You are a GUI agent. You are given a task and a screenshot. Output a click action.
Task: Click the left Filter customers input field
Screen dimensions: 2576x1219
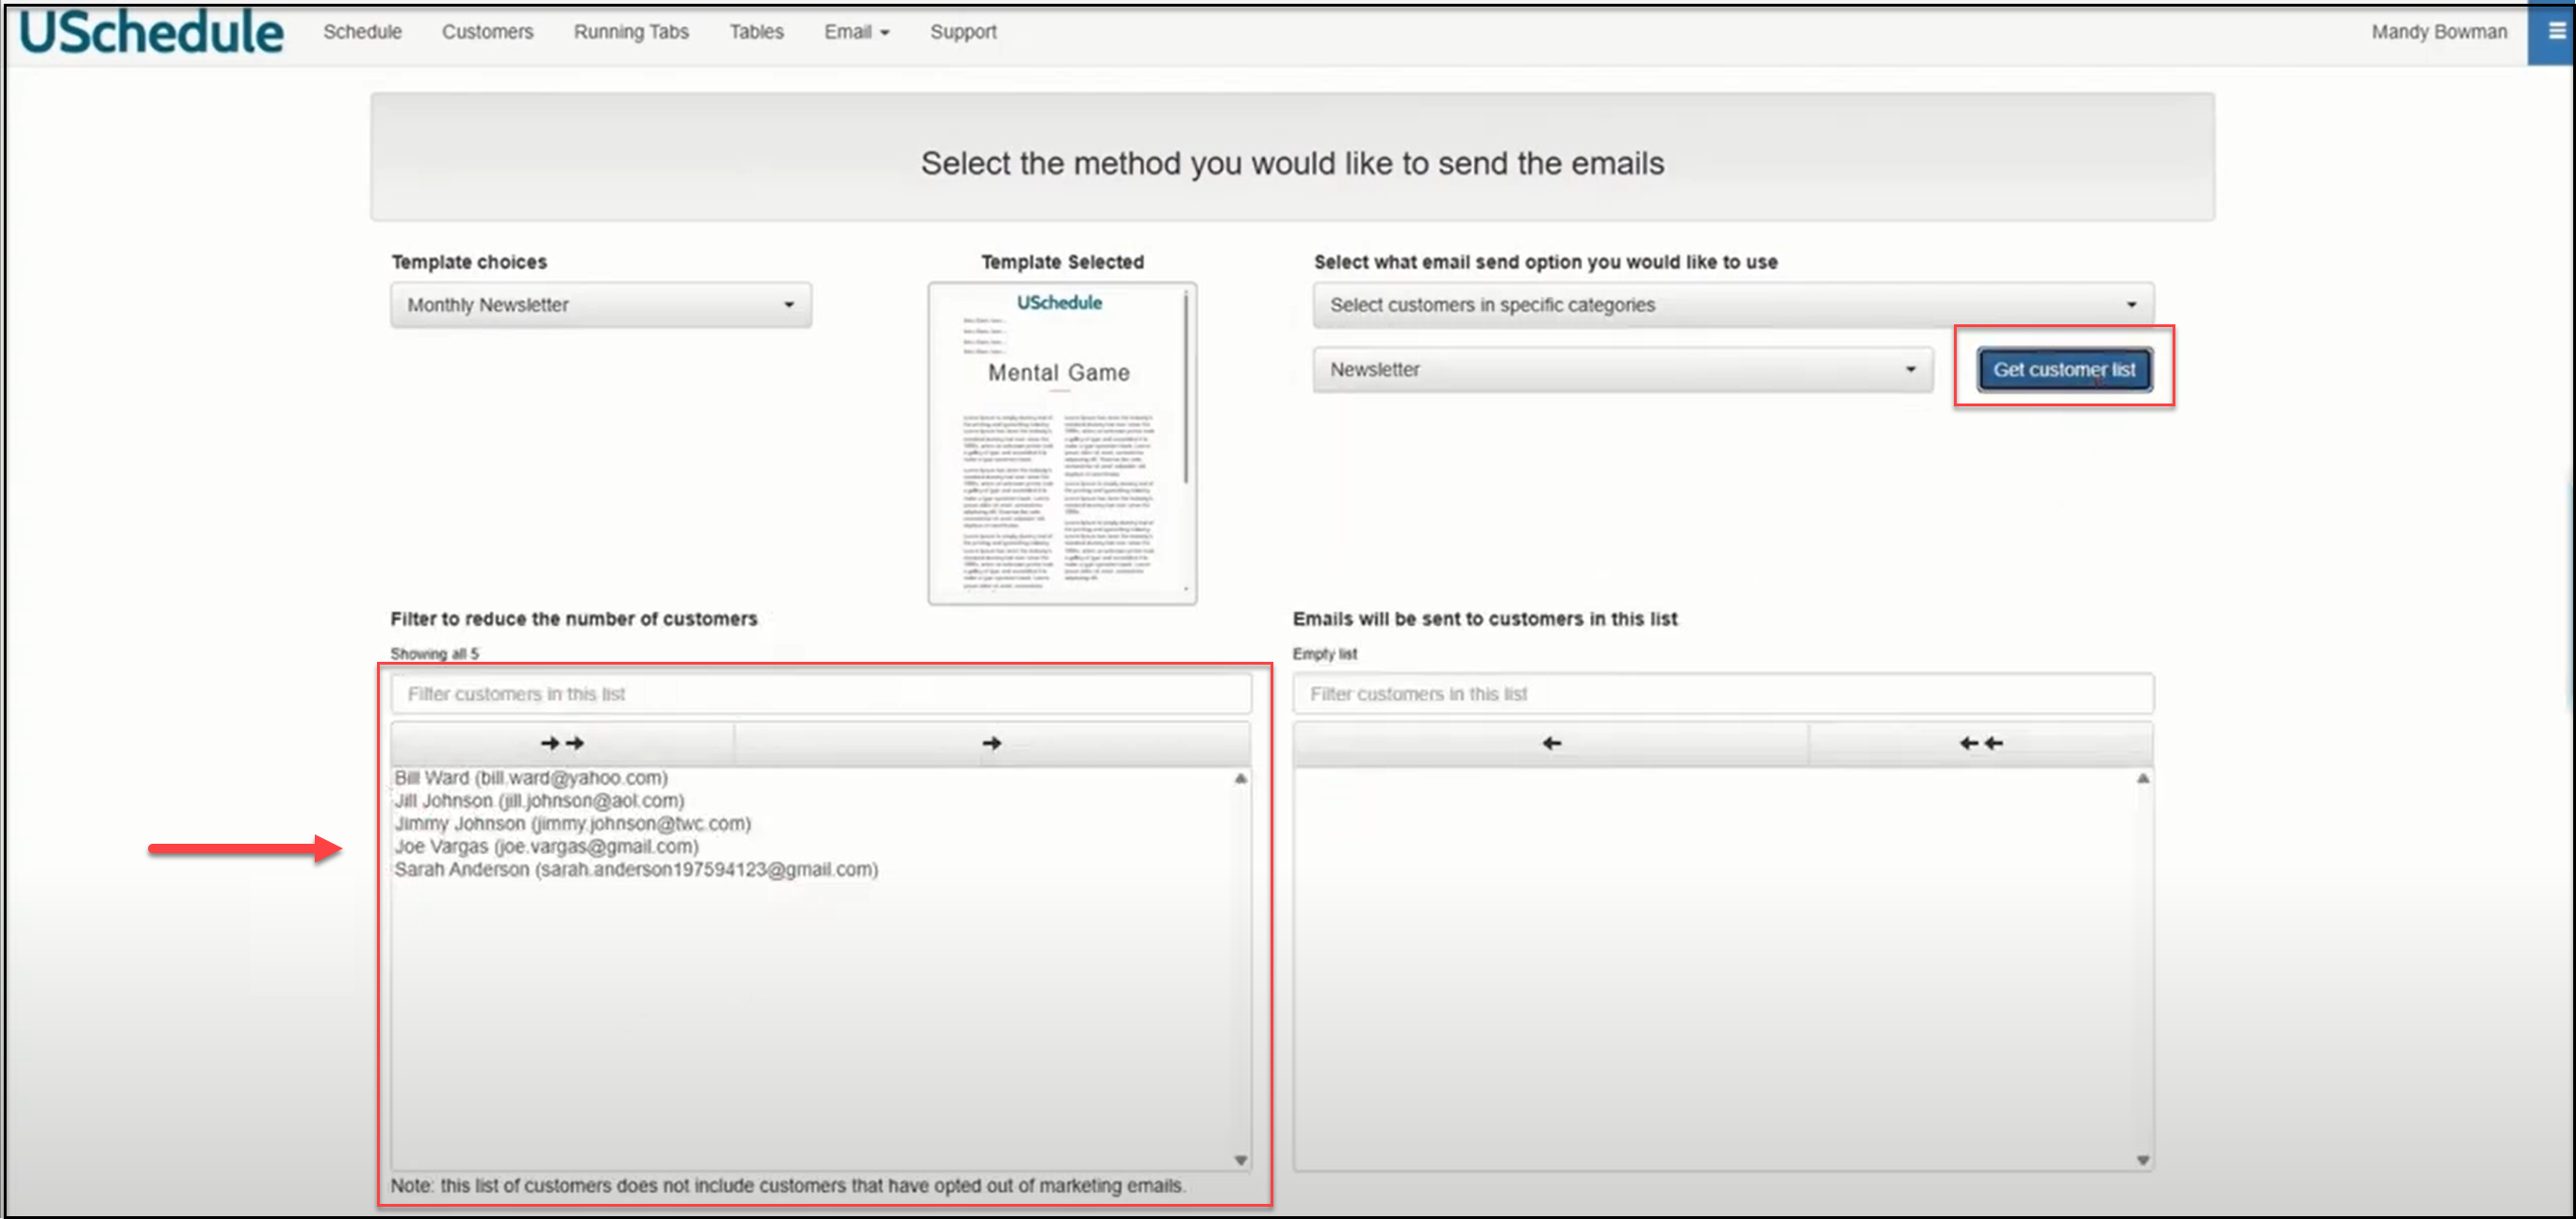click(x=820, y=694)
